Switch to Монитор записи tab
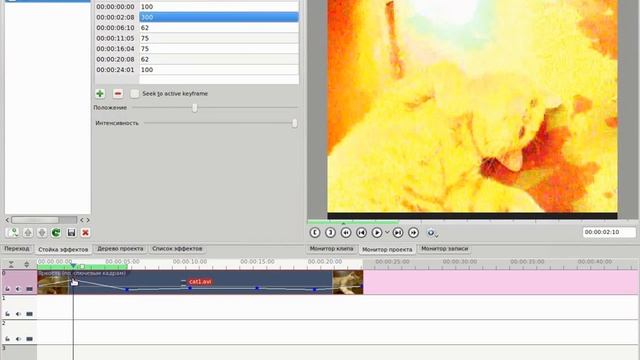 pos(444,249)
